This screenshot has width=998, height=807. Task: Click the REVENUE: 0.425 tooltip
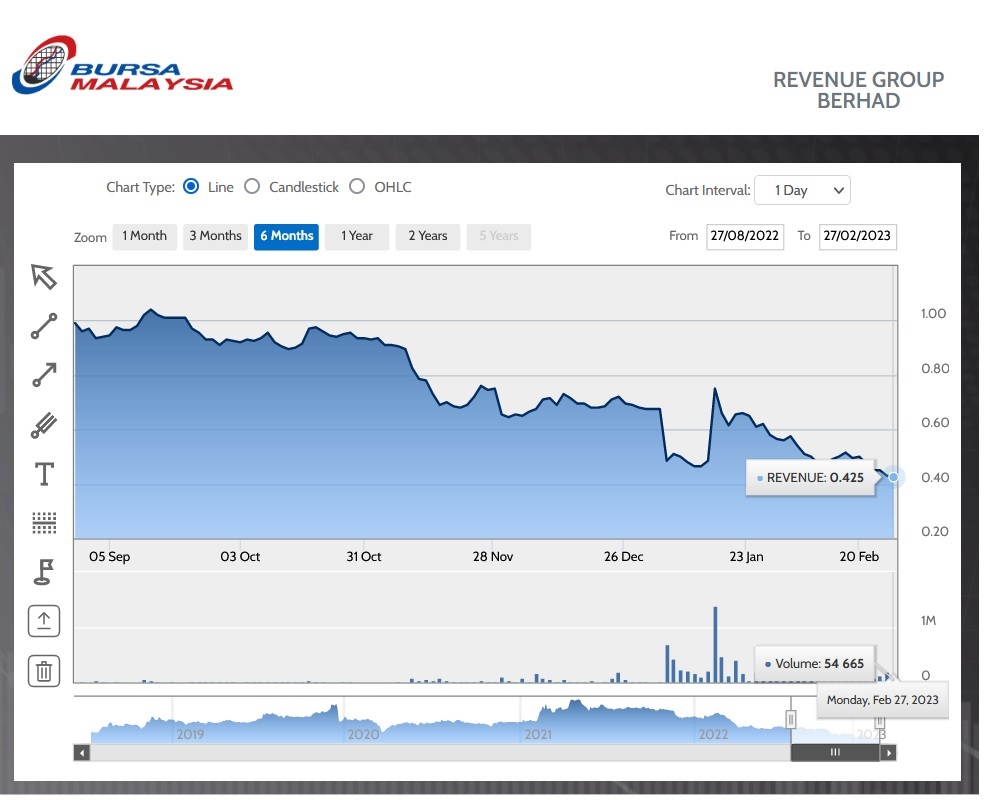coord(810,477)
